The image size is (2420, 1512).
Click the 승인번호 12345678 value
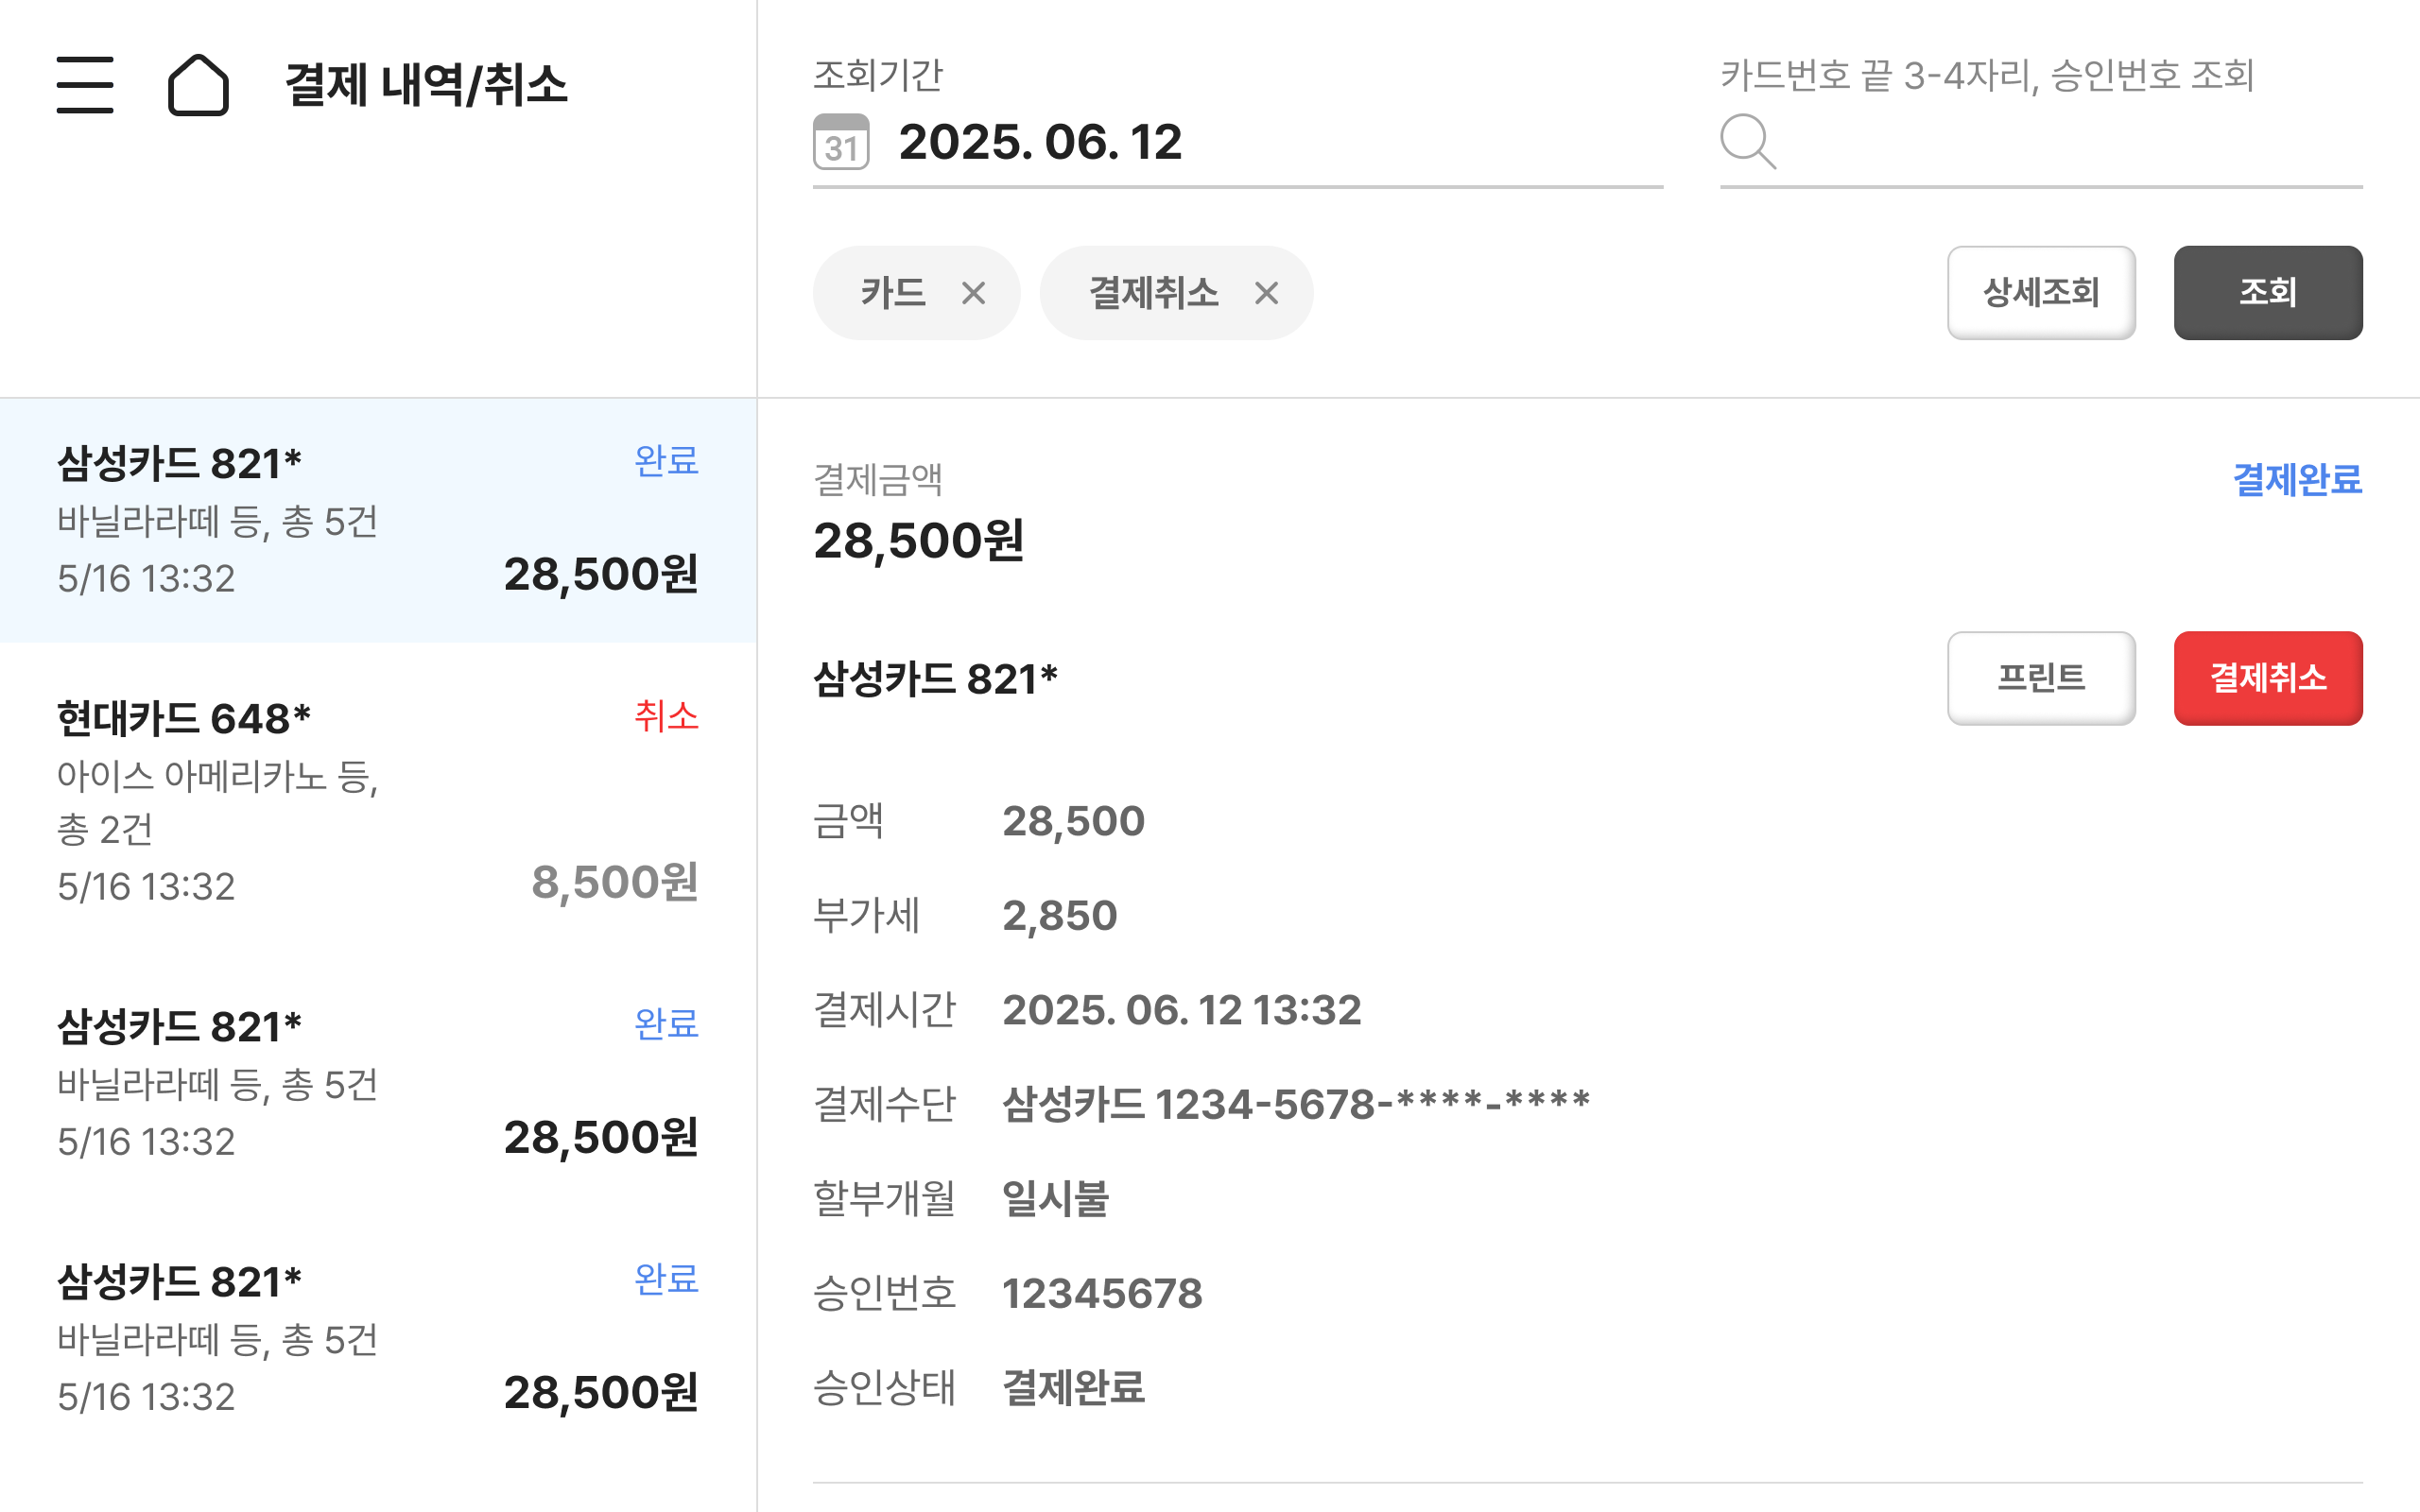click(1102, 1293)
